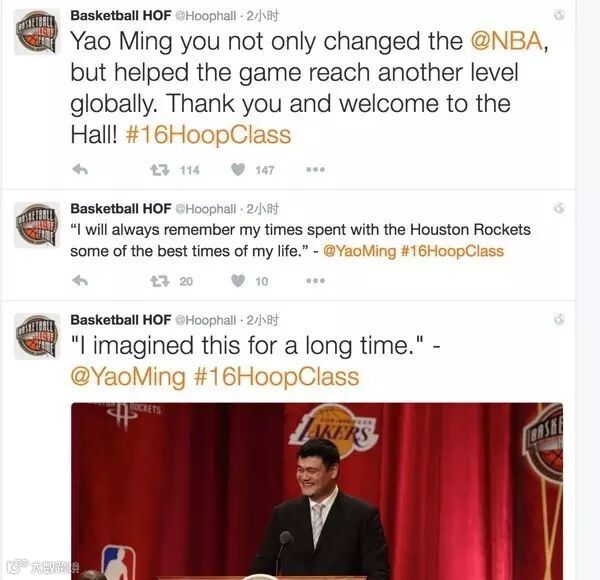600x580 pixels.
Task: Open @YaoMing mention in "imagined" tweet
Action: 128,377
